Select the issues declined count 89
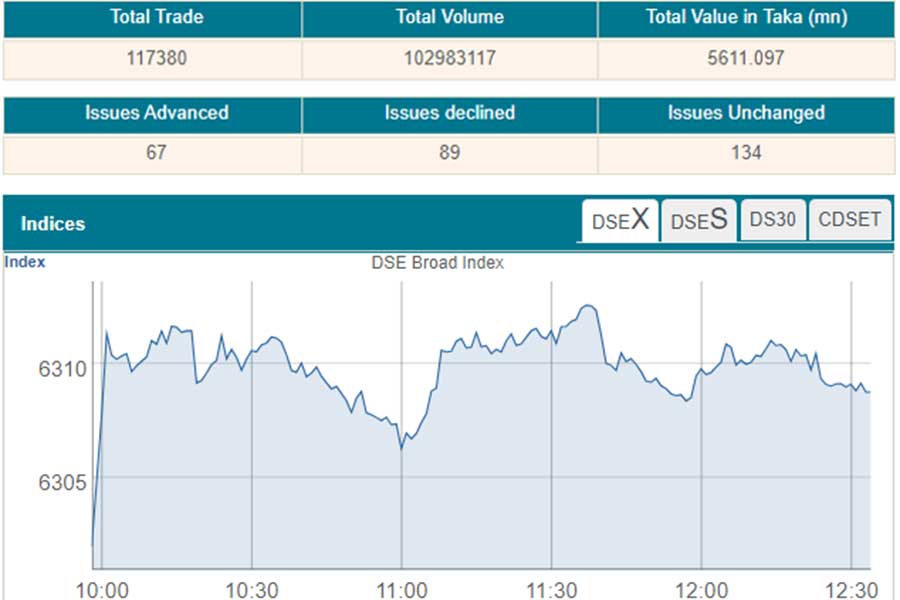This screenshot has height=600, width=900. (449, 153)
